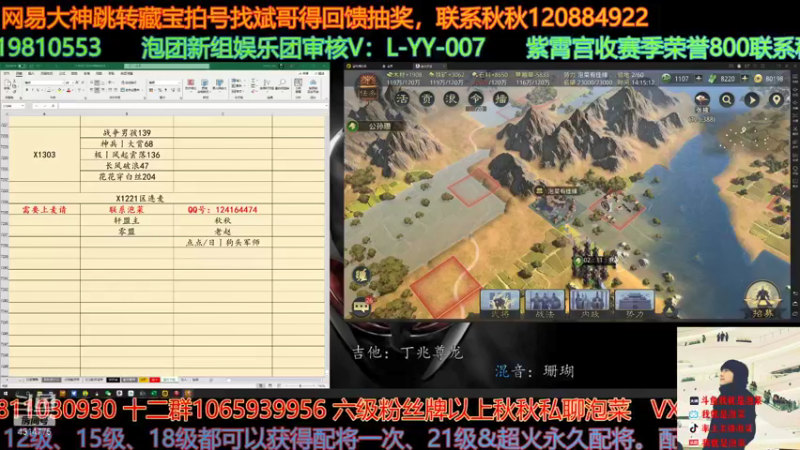The image size is (800, 450).
Task: Switch to the Insert tab in Excel
Action: click(31, 73)
